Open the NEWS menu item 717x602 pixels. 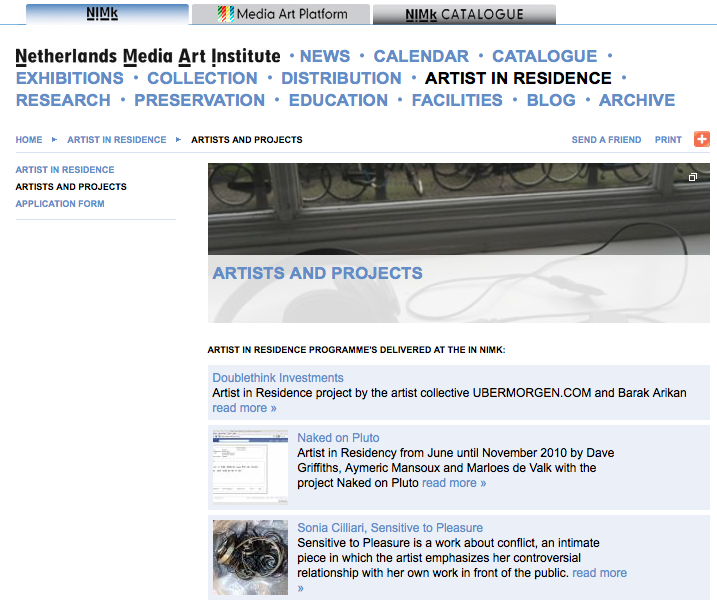click(x=325, y=56)
